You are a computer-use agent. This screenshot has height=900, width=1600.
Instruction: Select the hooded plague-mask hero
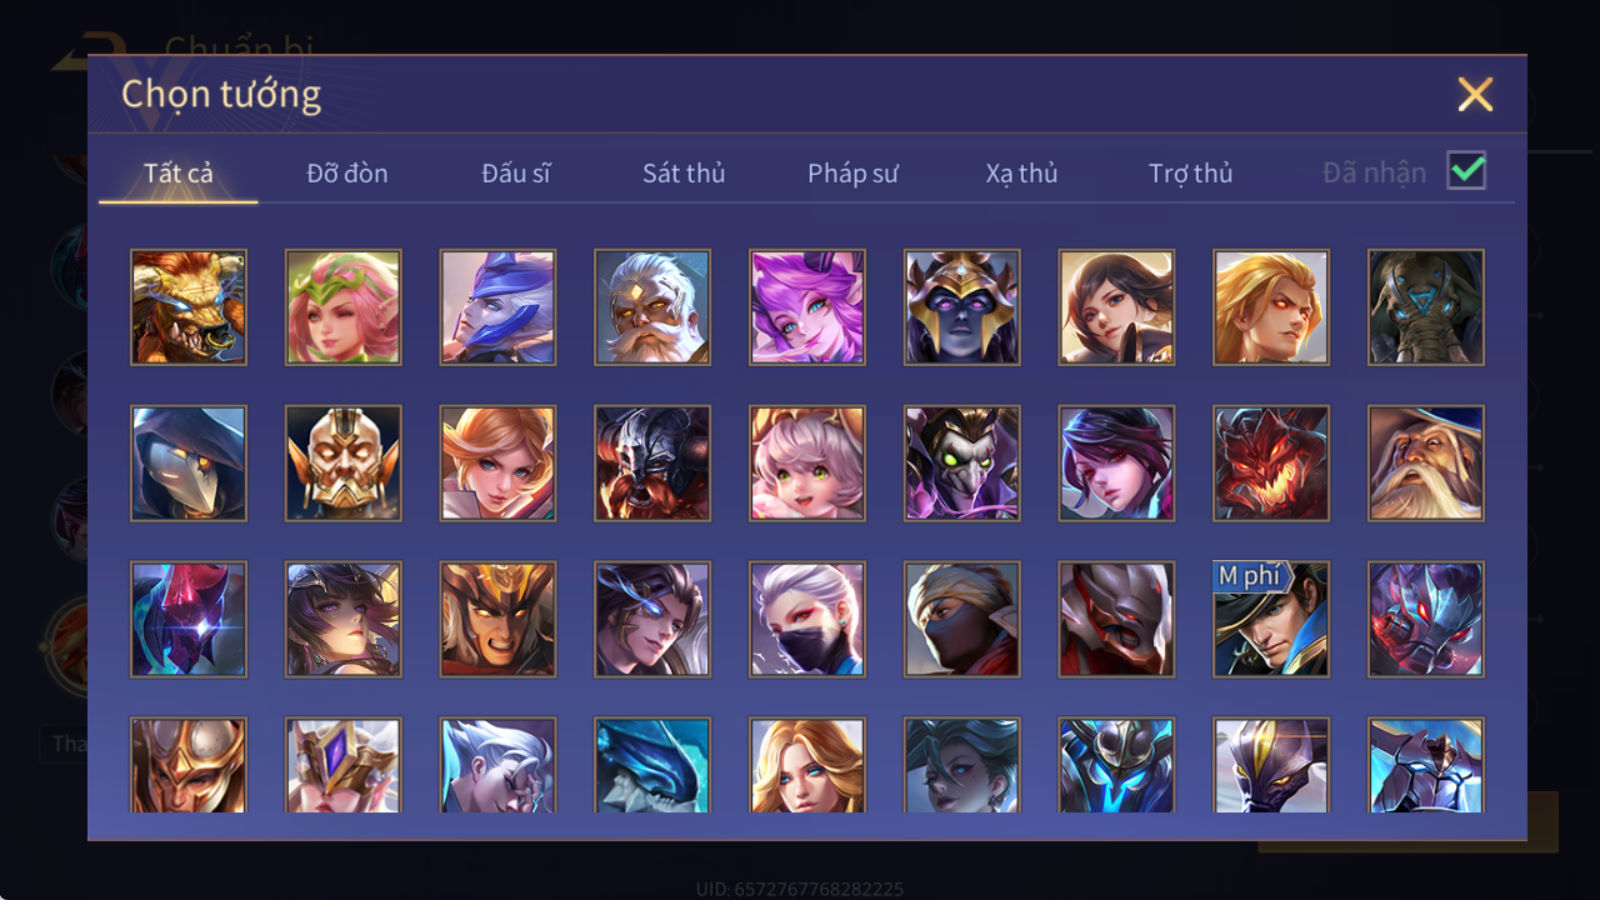click(x=188, y=463)
